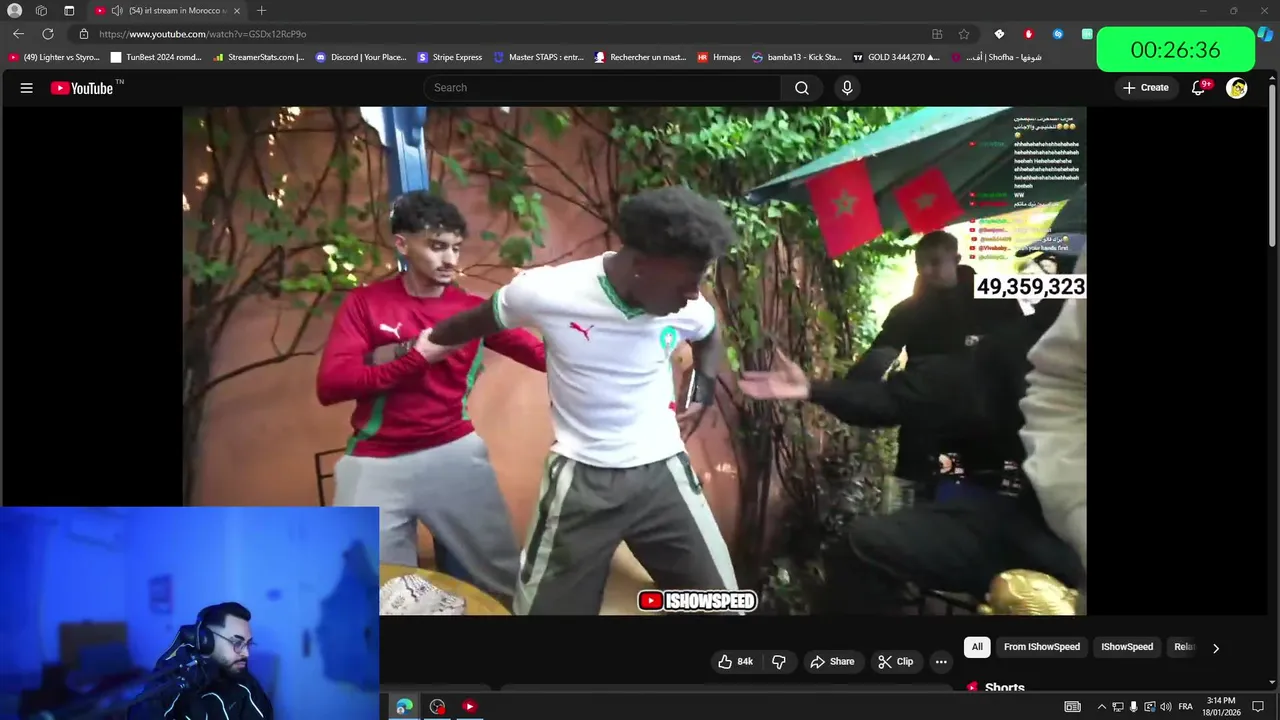Open the browser profile icon in title bar
Screen dimensions: 1280x720
pos(14,11)
